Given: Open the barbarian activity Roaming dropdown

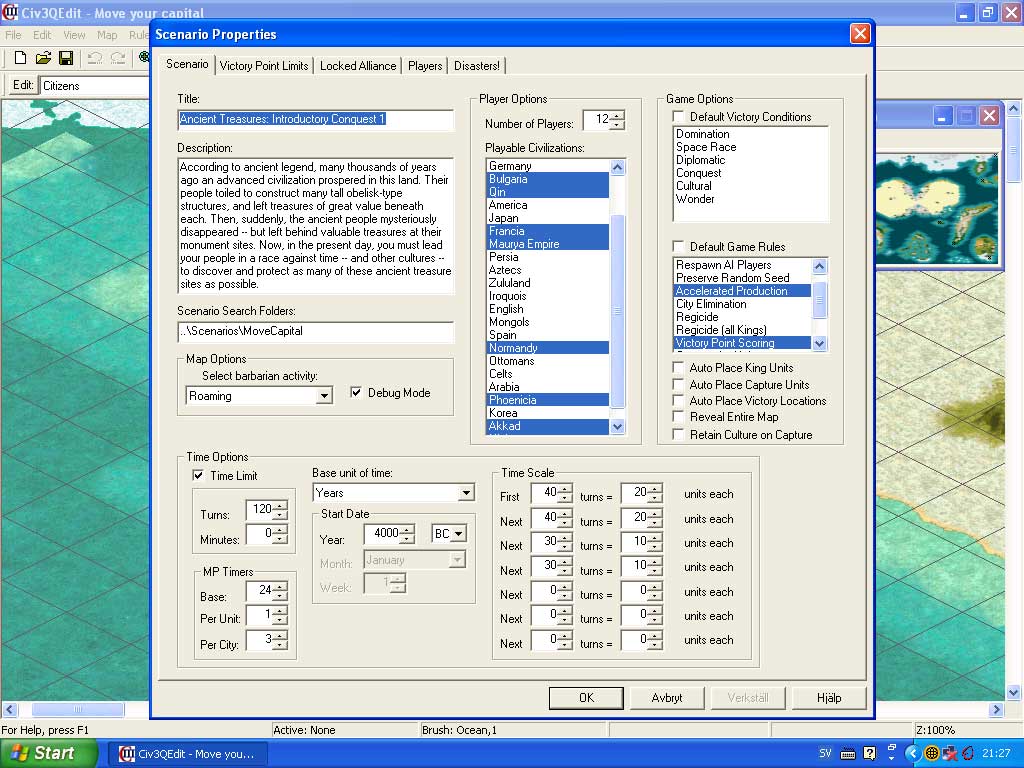Looking at the screenshot, I should [x=324, y=396].
